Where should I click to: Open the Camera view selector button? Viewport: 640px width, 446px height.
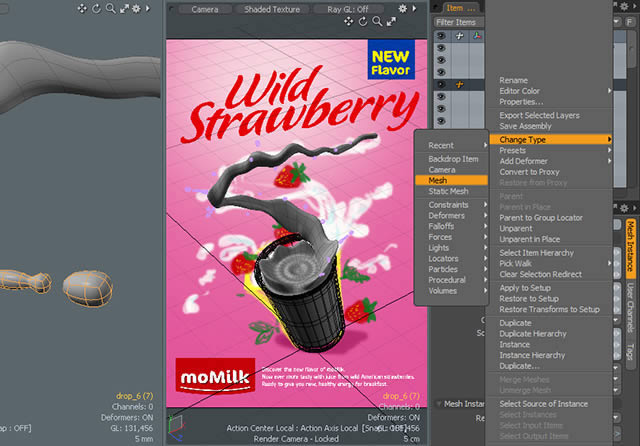click(x=205, y=9)
